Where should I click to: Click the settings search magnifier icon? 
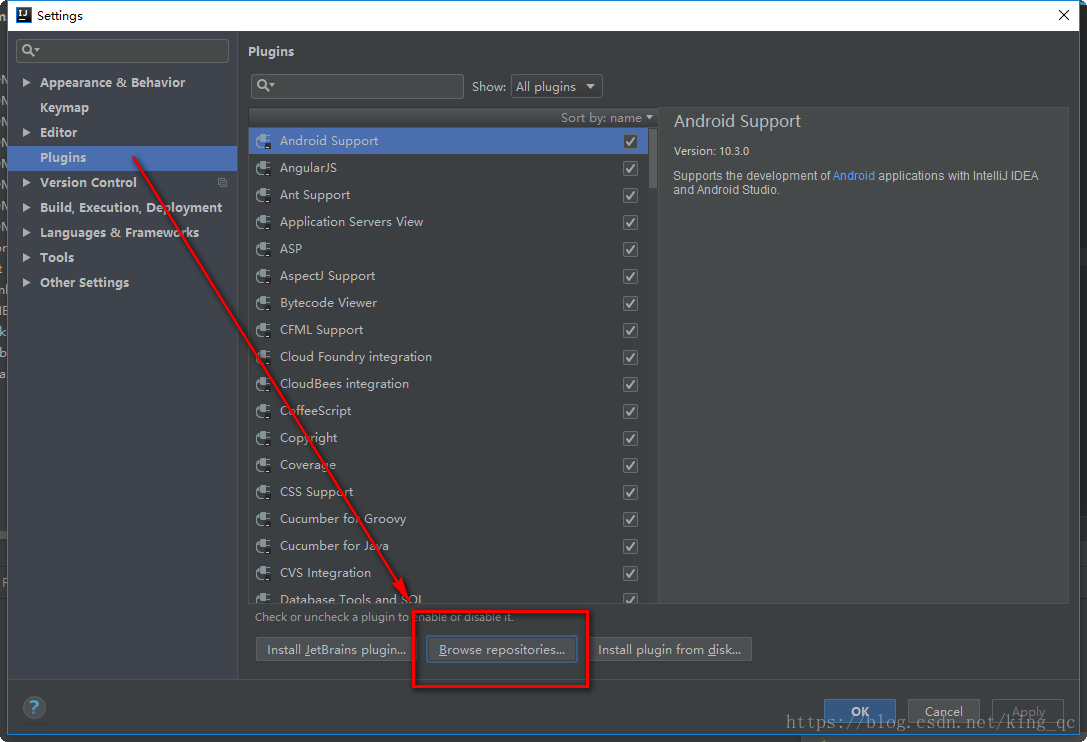pyautogui.click(x=31, y=51)
